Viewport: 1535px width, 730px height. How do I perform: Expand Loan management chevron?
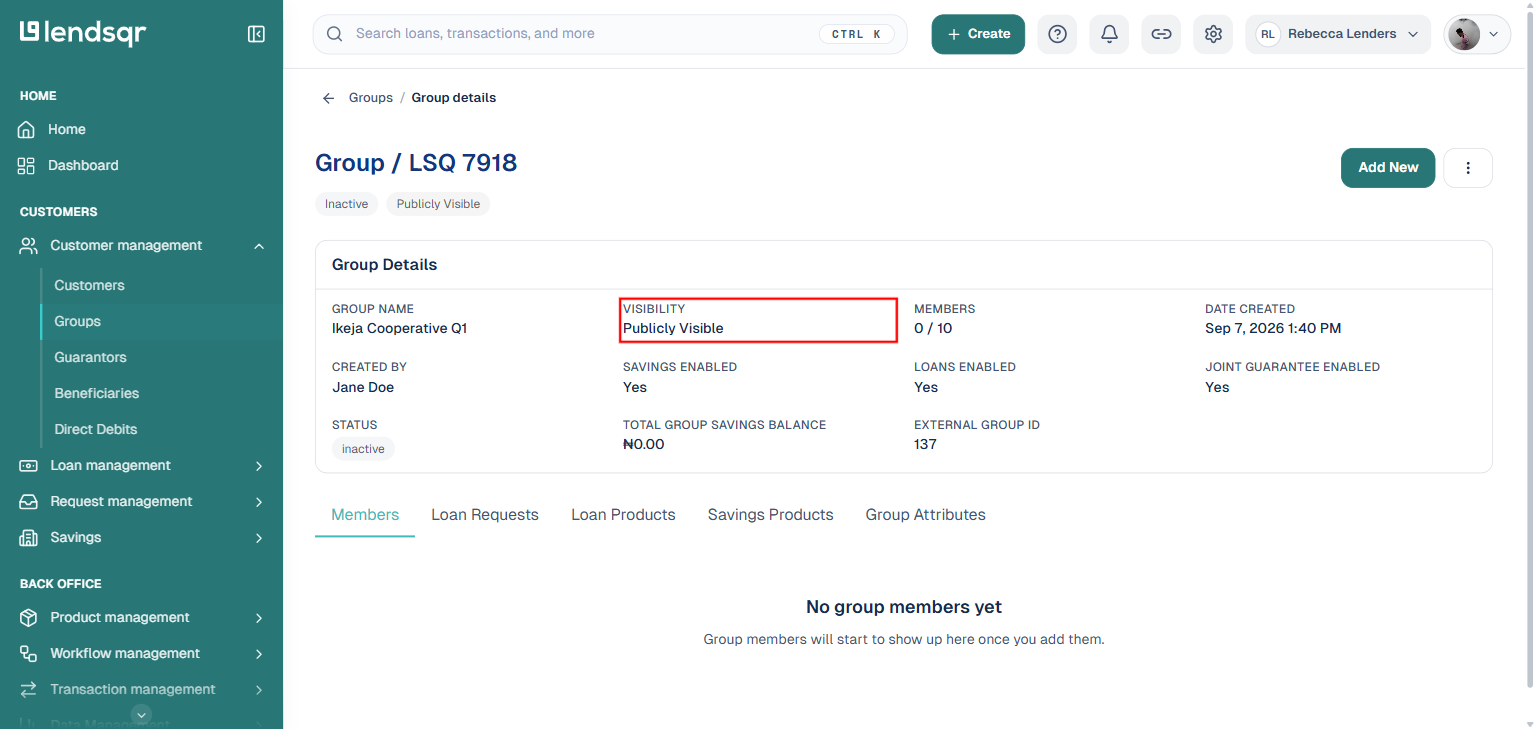point(259,466)
